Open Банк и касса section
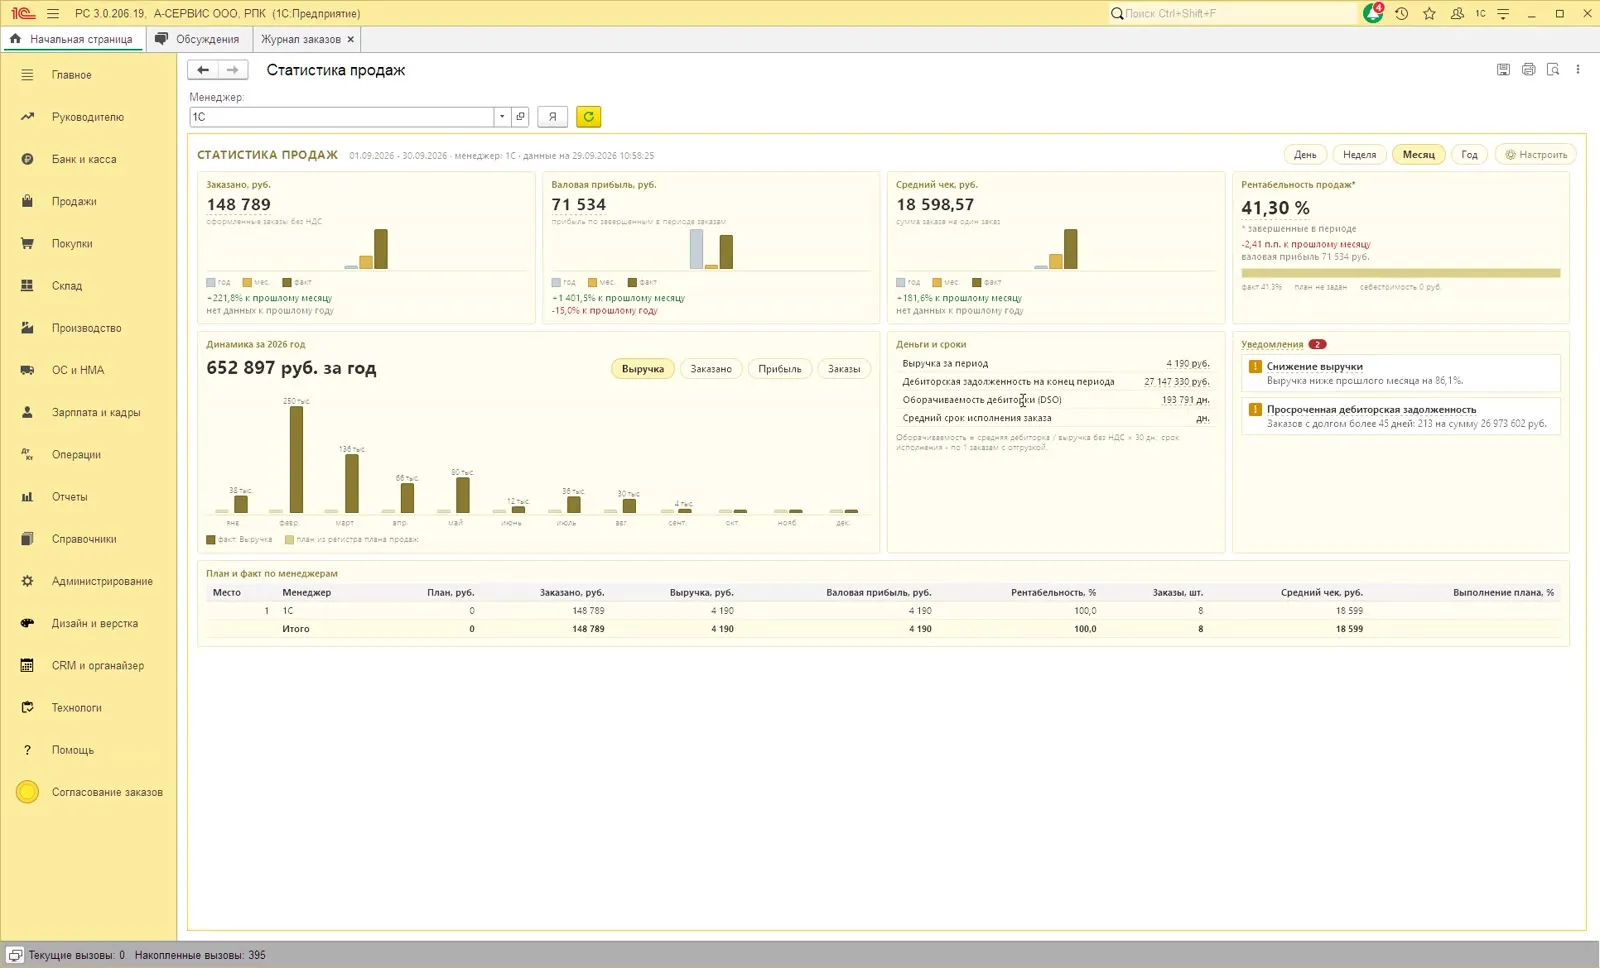Image resolution: width=1600 pixels, height=968 pixels. (84, 159)
